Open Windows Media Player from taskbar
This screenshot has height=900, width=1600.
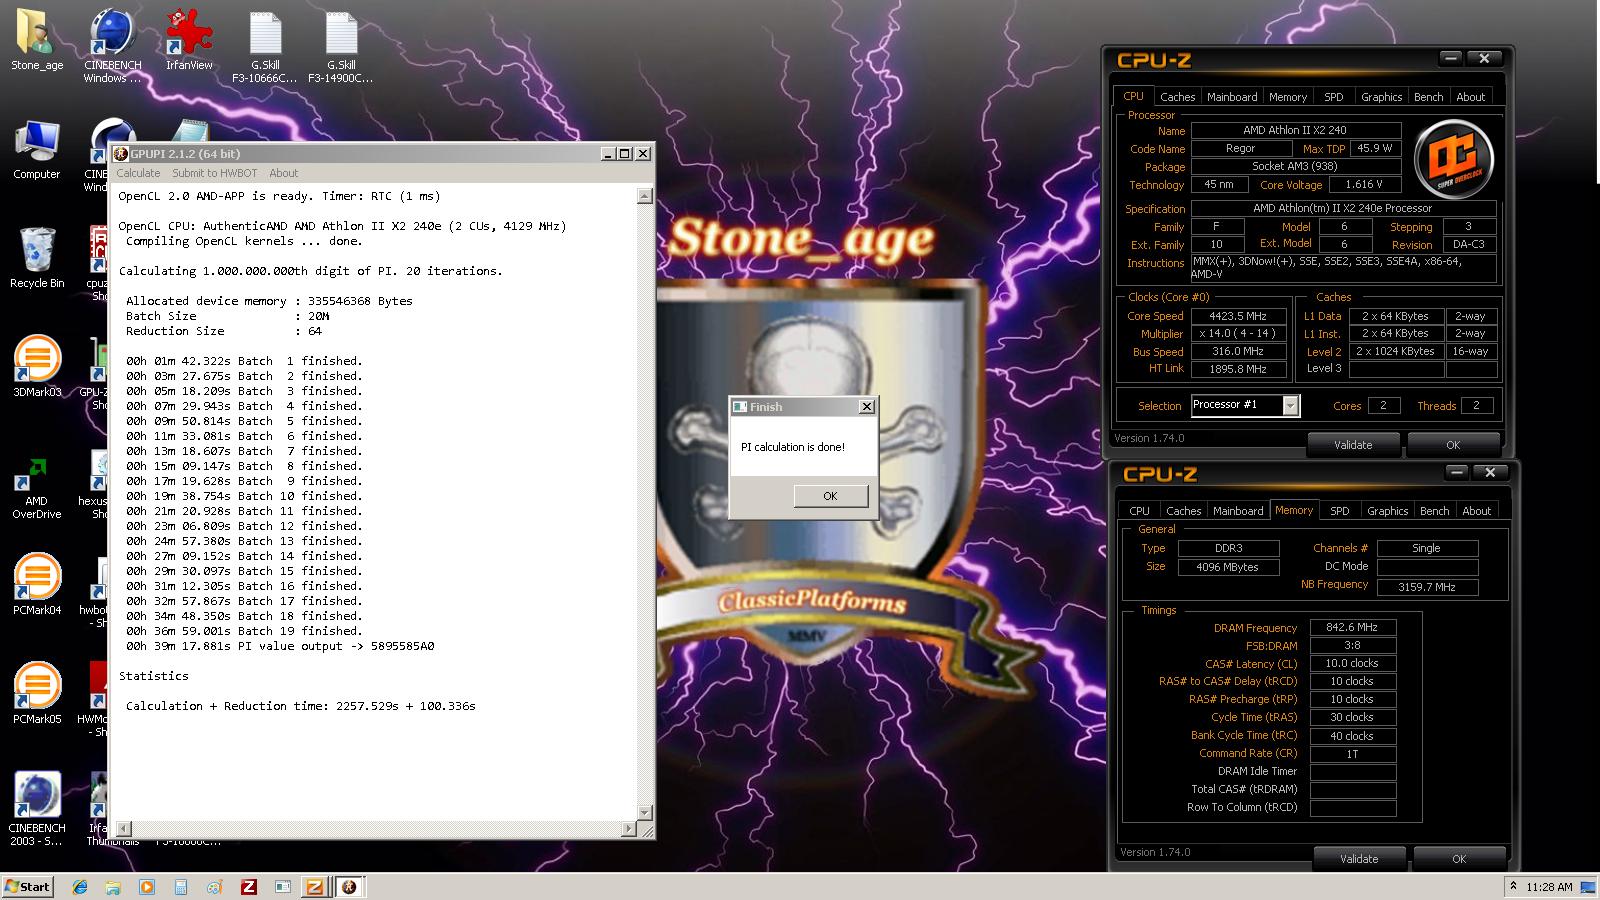[147, 887]
